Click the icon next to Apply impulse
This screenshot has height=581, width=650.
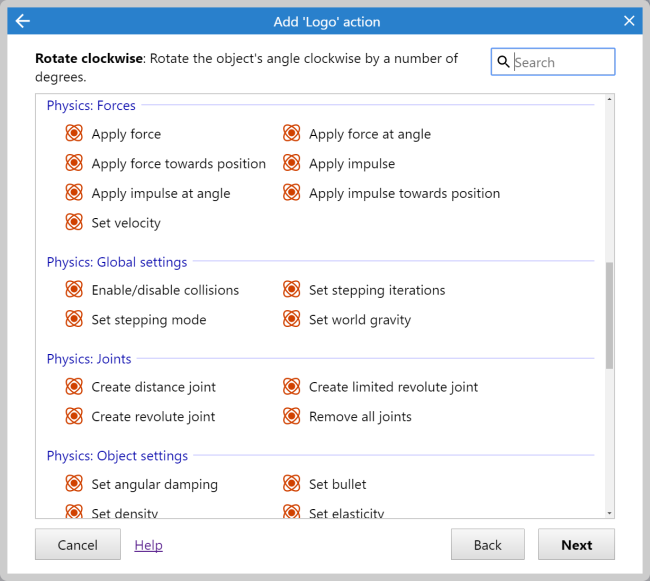291,163
